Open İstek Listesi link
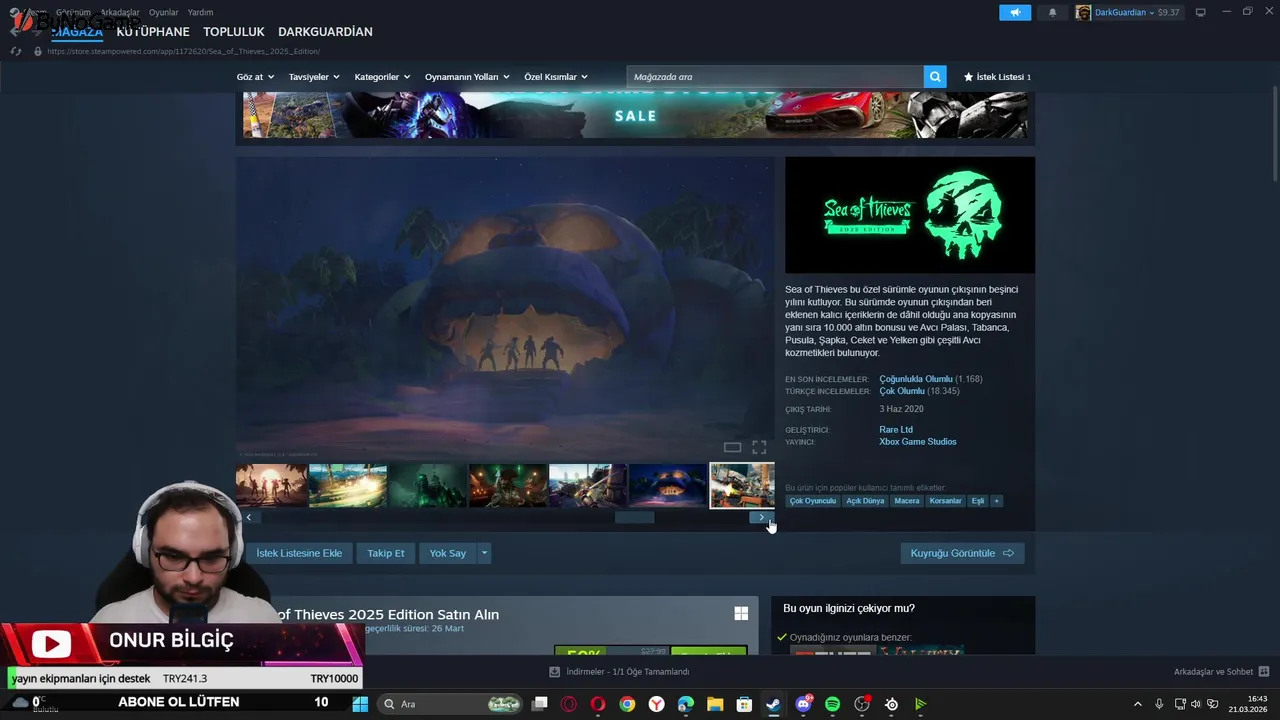 997,77
